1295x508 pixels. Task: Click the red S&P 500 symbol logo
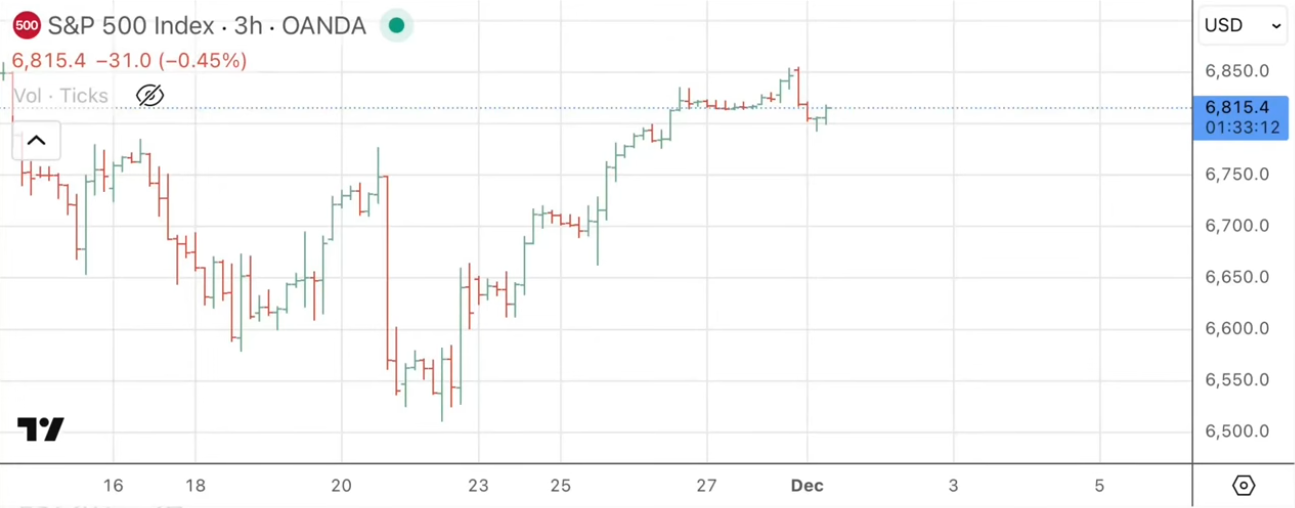tap(27, 25)
